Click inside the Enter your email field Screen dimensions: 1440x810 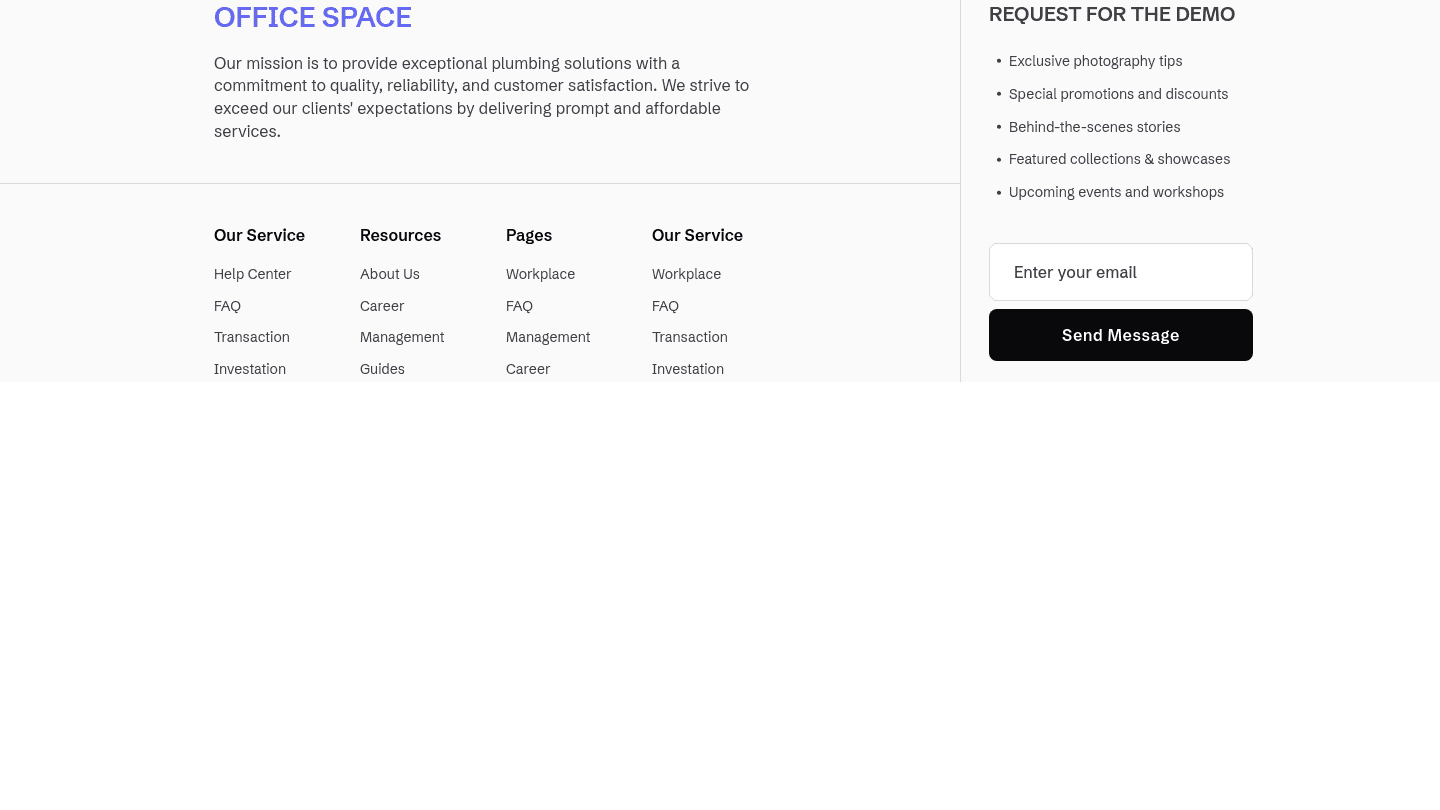[1120, 272]
